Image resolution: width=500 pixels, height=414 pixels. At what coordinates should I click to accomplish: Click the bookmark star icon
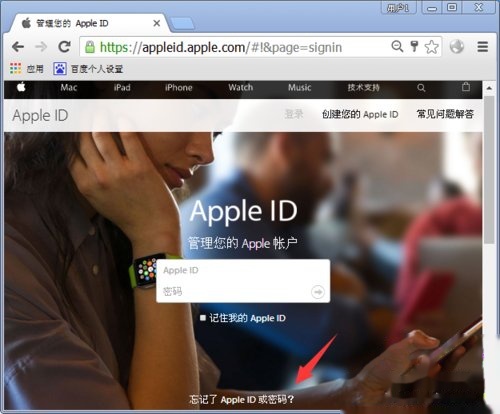(431, 47)
